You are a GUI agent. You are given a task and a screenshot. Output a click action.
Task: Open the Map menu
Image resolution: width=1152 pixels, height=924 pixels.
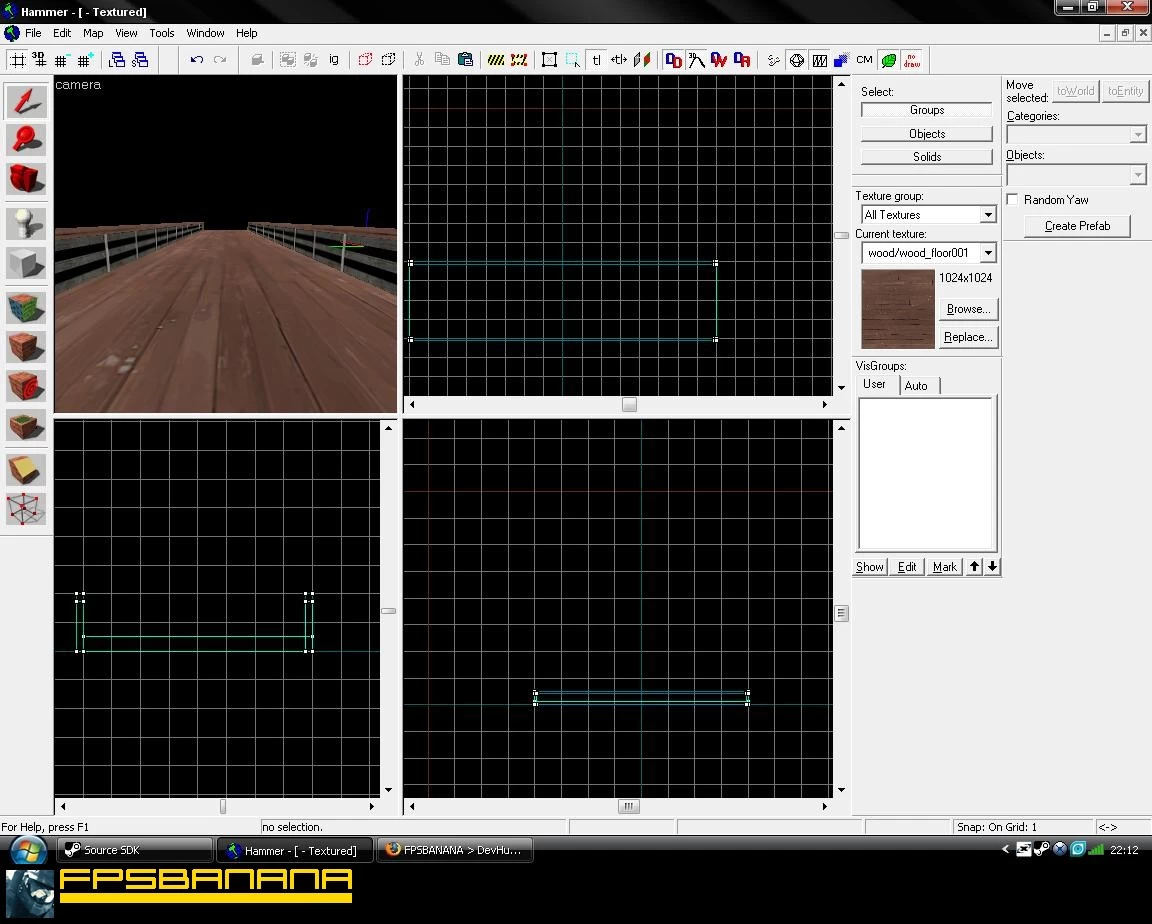pyautogui.click(x=93, y=33)
